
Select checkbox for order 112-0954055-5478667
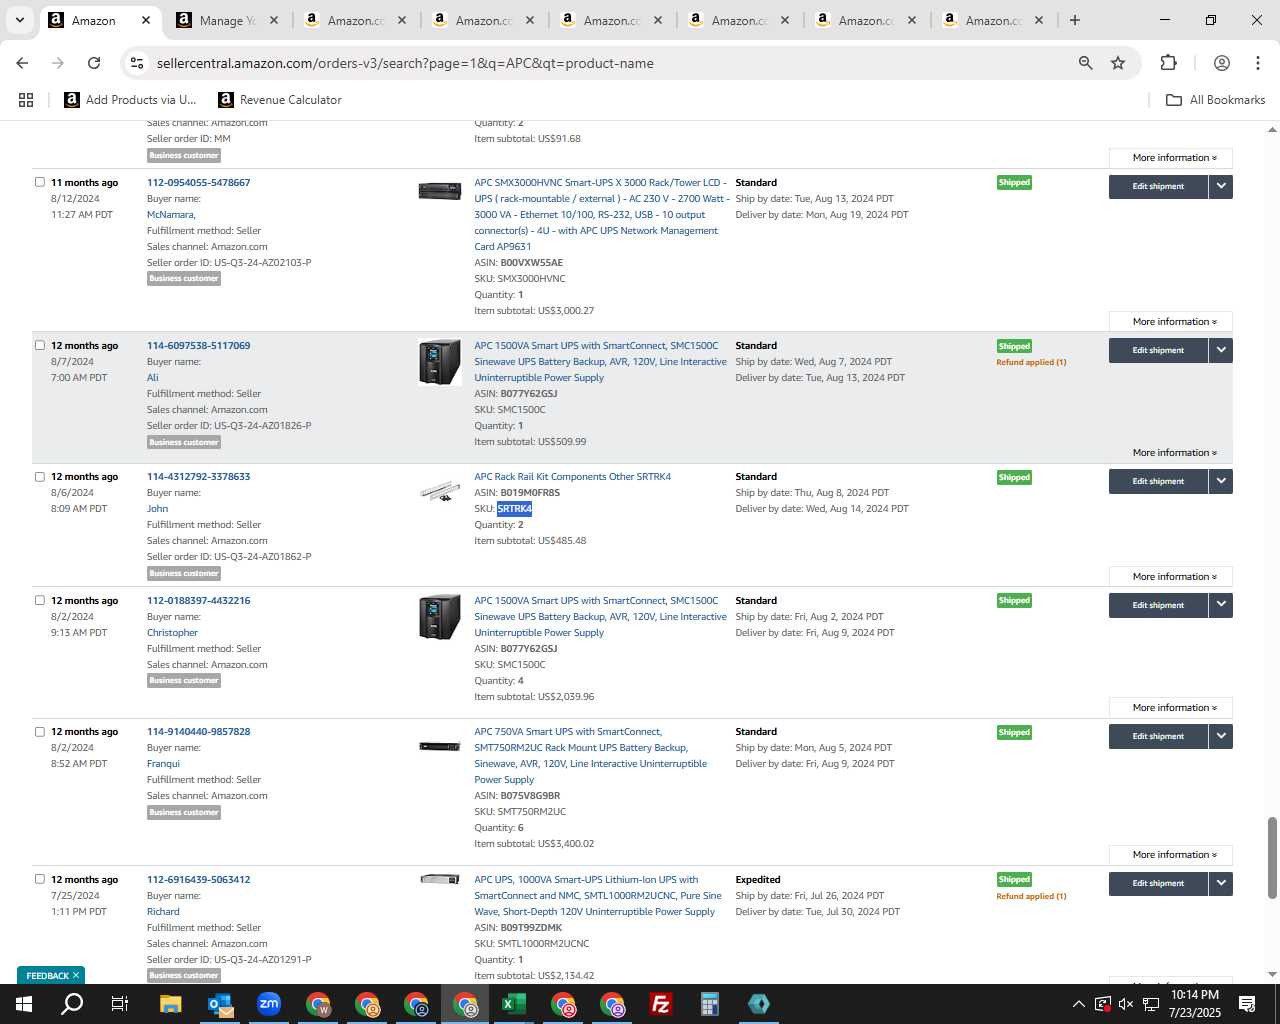pyautogui.click(x=40, y=182)
